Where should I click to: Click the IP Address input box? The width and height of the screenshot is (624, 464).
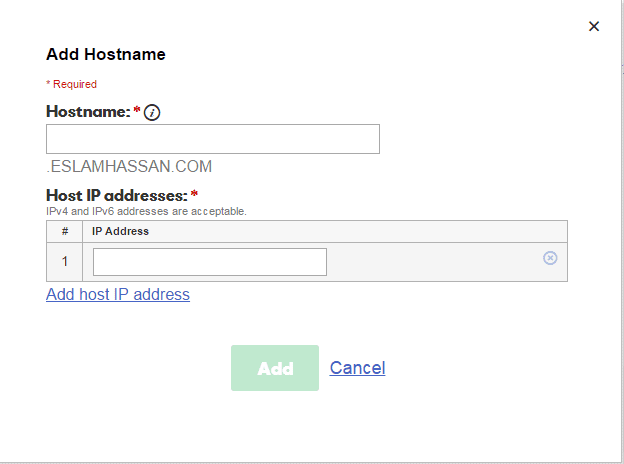(x=210, y=262)
